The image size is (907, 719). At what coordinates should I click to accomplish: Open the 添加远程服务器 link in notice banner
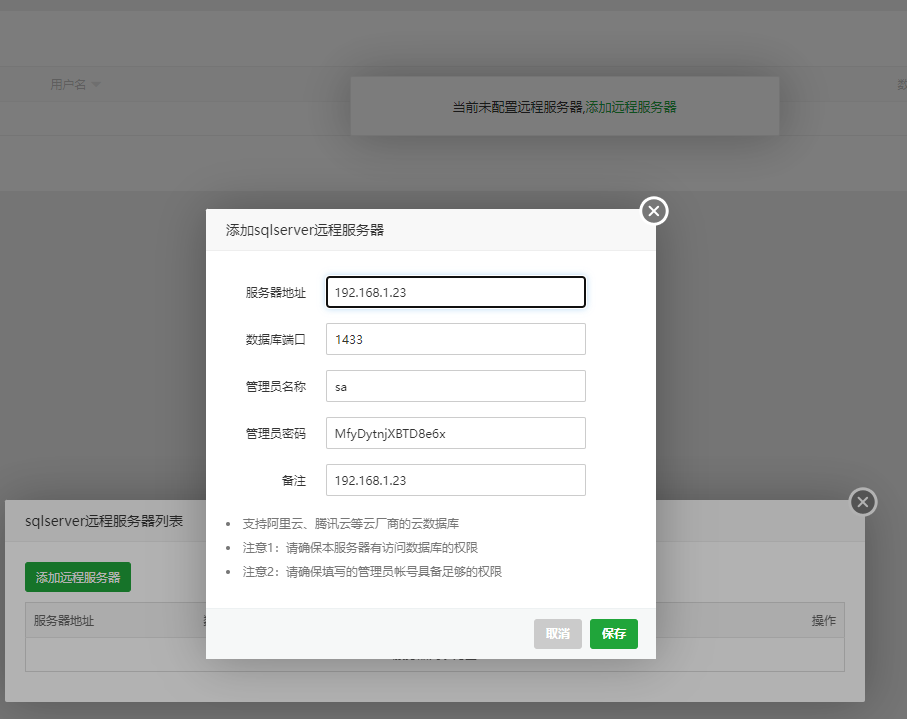(631, 107)
